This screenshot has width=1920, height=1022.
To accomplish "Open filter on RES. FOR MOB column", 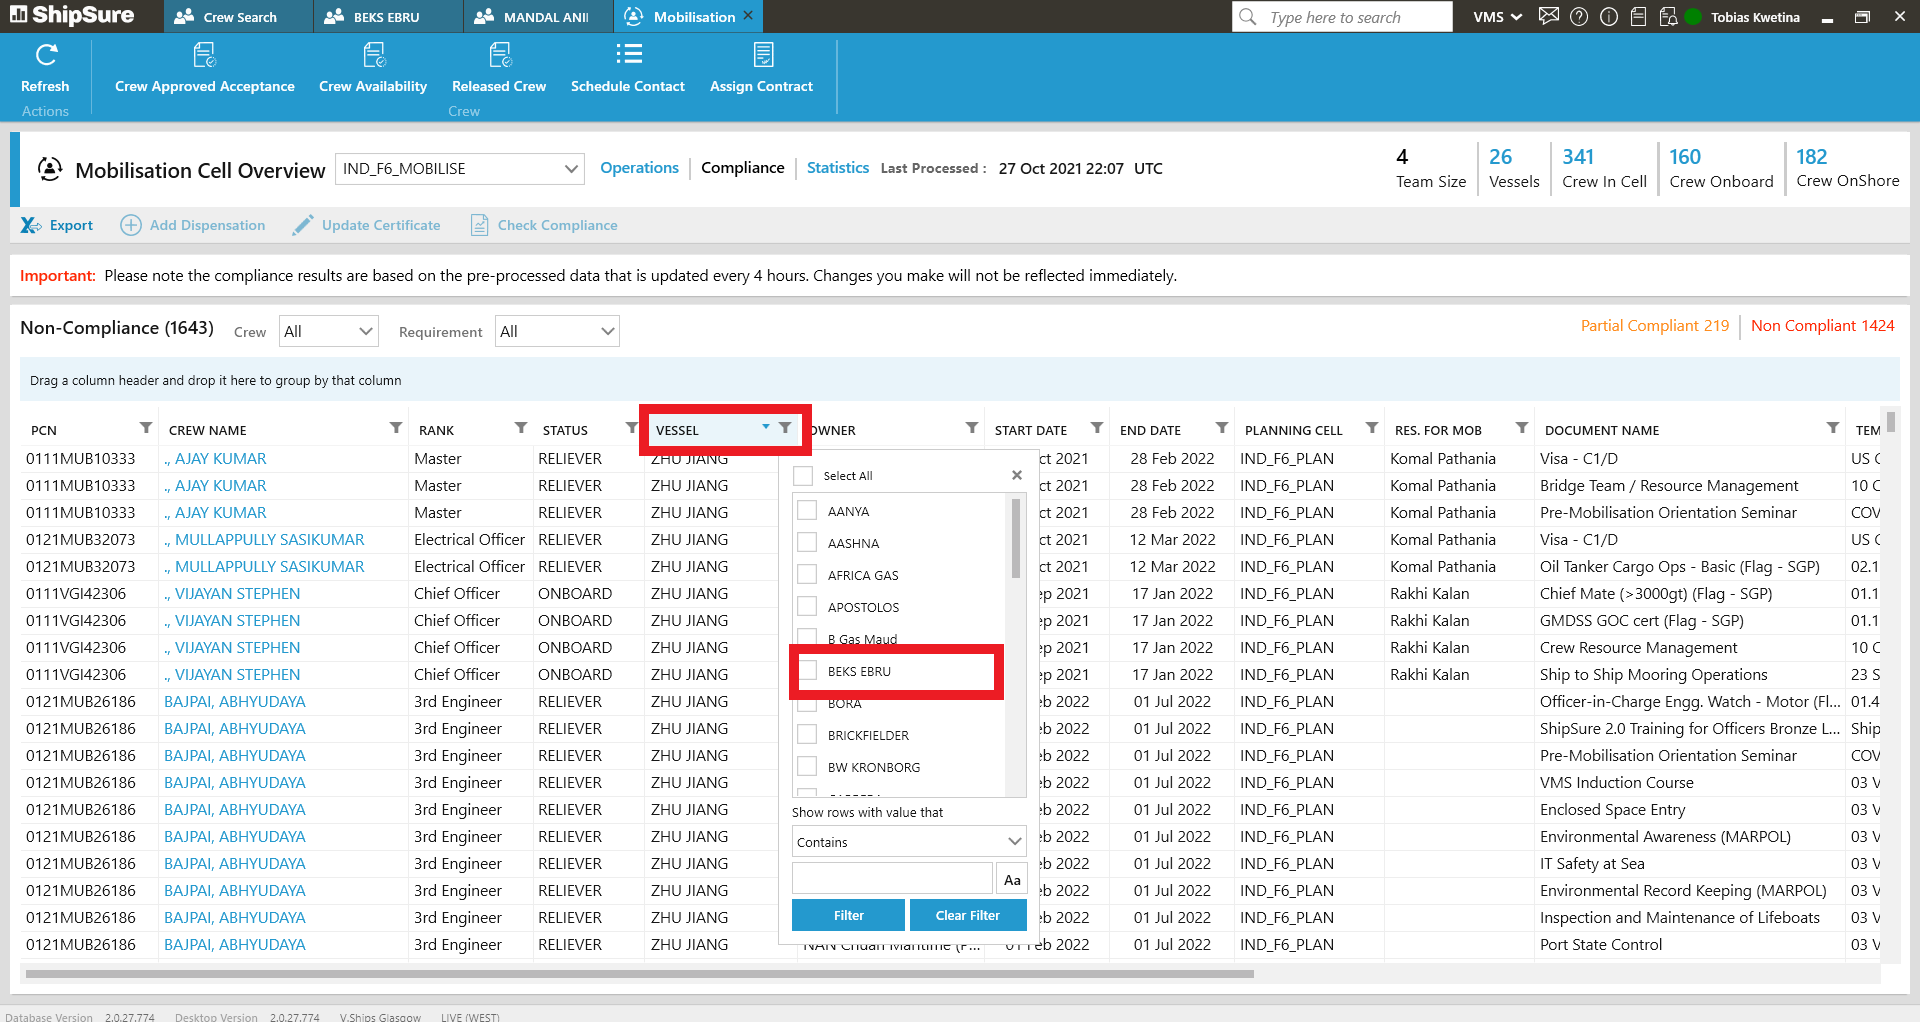I will (1522, 428).
